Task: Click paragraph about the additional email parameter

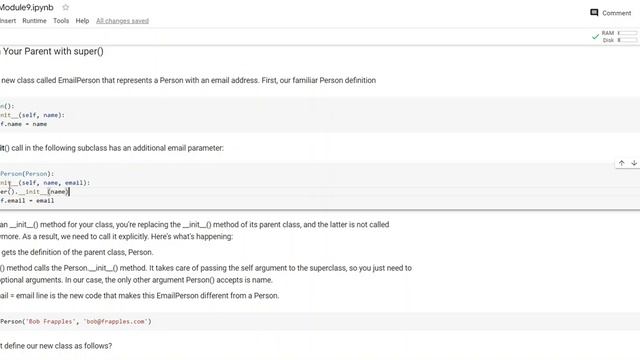Action: tap(111, 148)
